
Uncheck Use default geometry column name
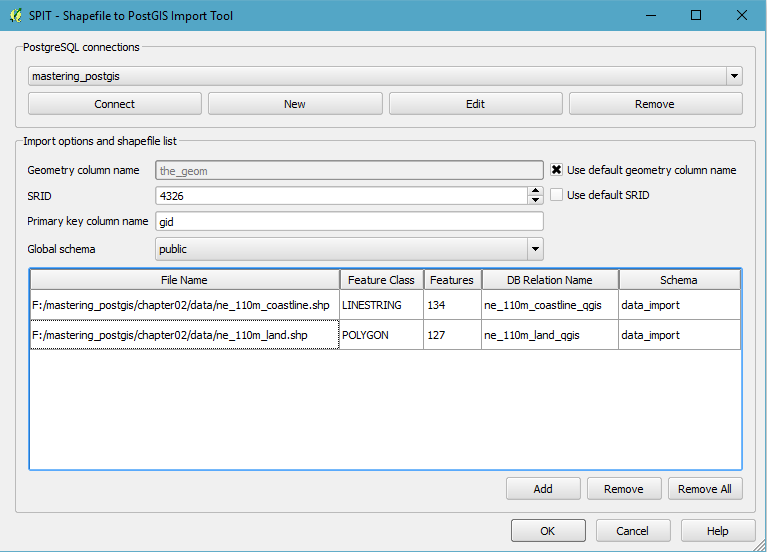pyautogui.click(x=557, y=170)
